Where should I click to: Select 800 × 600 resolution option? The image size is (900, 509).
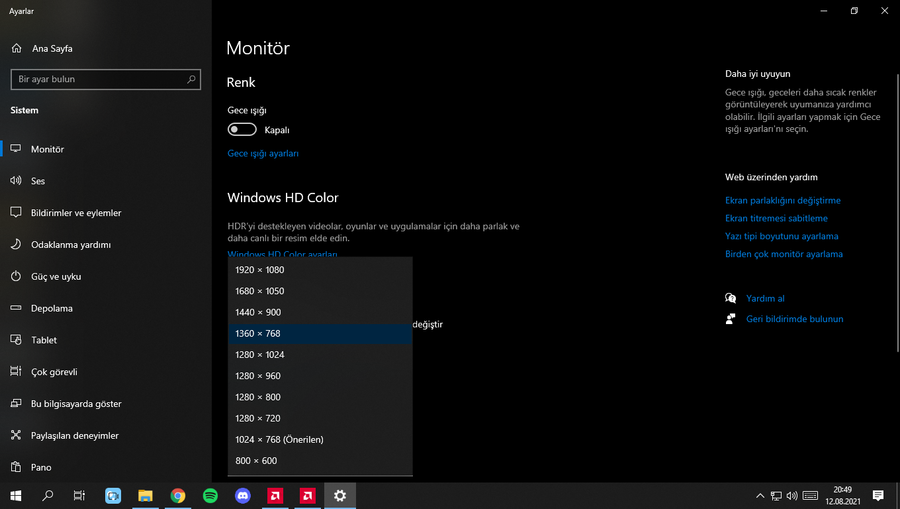tap(256, 461)
